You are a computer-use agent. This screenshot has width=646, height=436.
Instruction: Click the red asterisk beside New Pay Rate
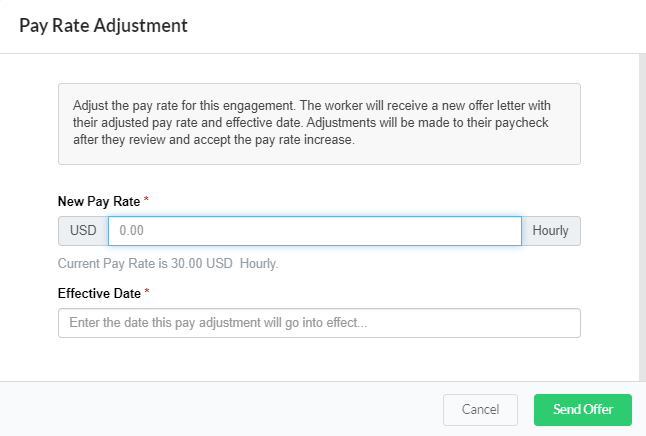[x=147, y=201]
